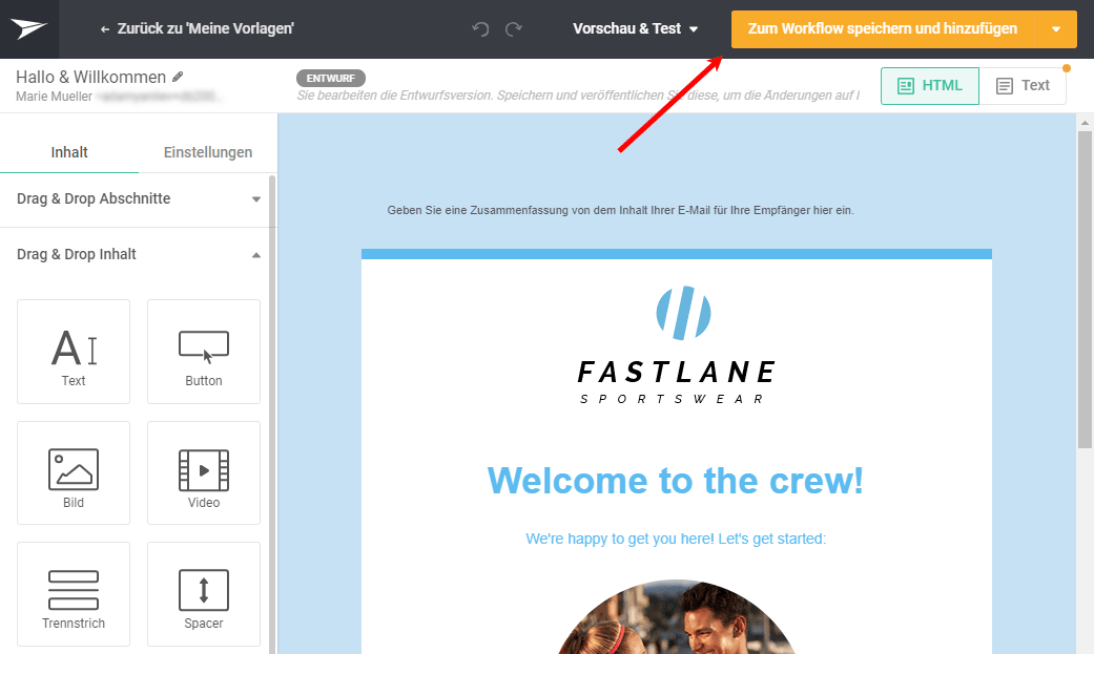Expand the Drag & Drop Abschnitte section

[x=138, y=199]
